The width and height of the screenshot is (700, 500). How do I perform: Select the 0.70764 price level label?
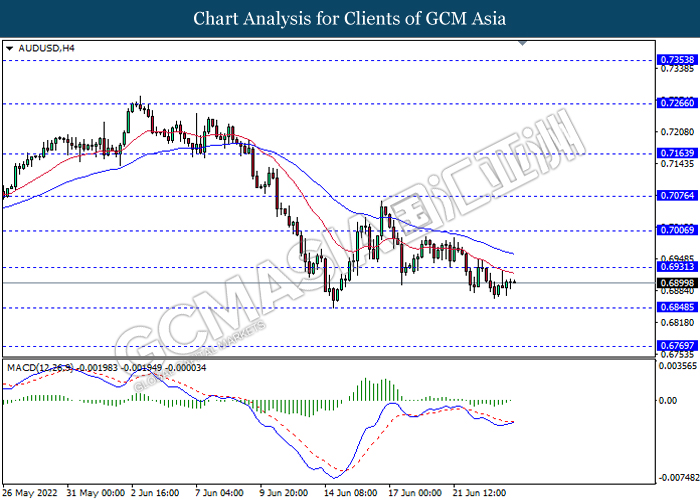pos(677,196)
